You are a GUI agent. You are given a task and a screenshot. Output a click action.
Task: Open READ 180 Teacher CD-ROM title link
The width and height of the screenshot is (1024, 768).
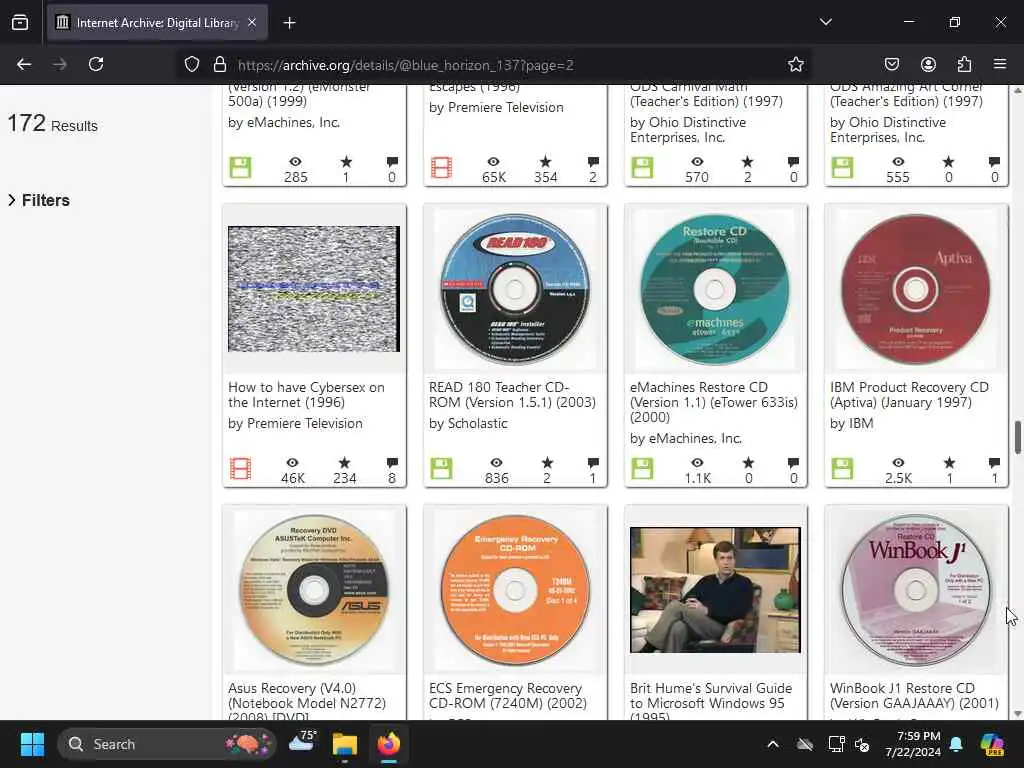point(512,394)
